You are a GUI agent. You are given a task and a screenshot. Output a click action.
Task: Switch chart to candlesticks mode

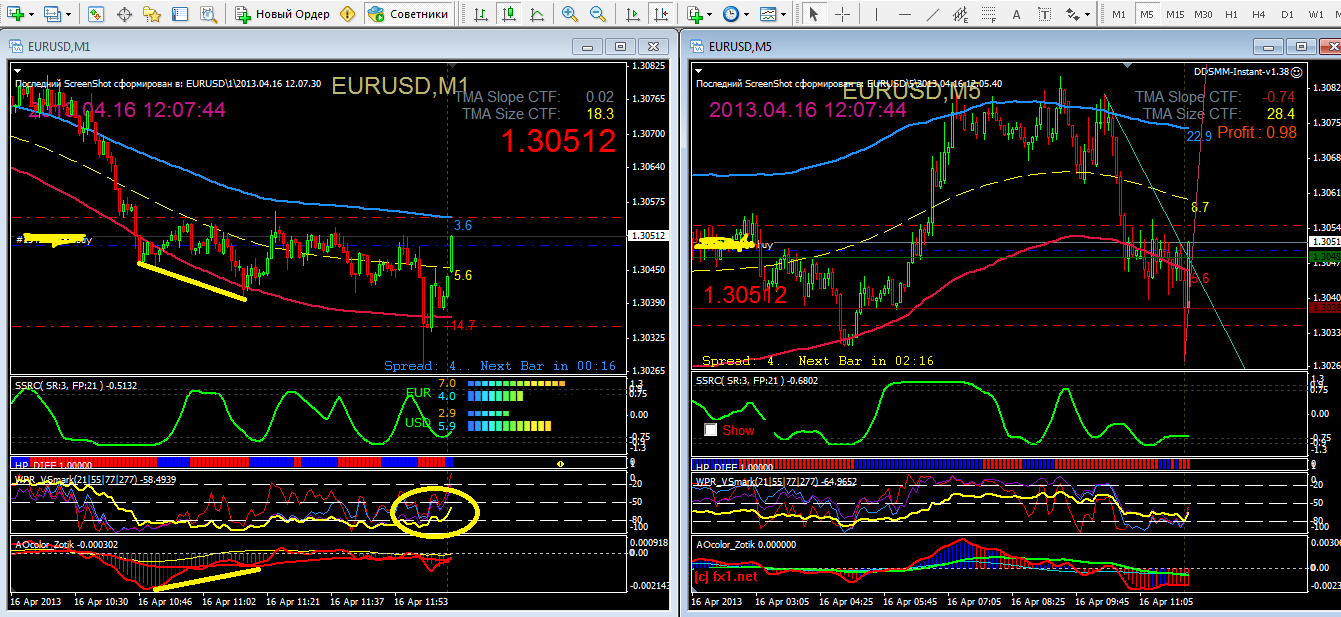click(509, 14)
